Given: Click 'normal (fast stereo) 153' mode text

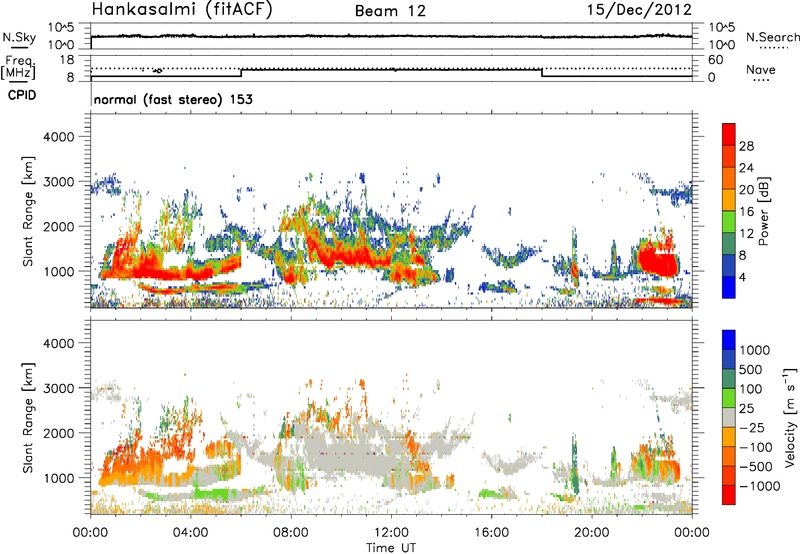Looking at the screenshot, I should coord(173,99).
